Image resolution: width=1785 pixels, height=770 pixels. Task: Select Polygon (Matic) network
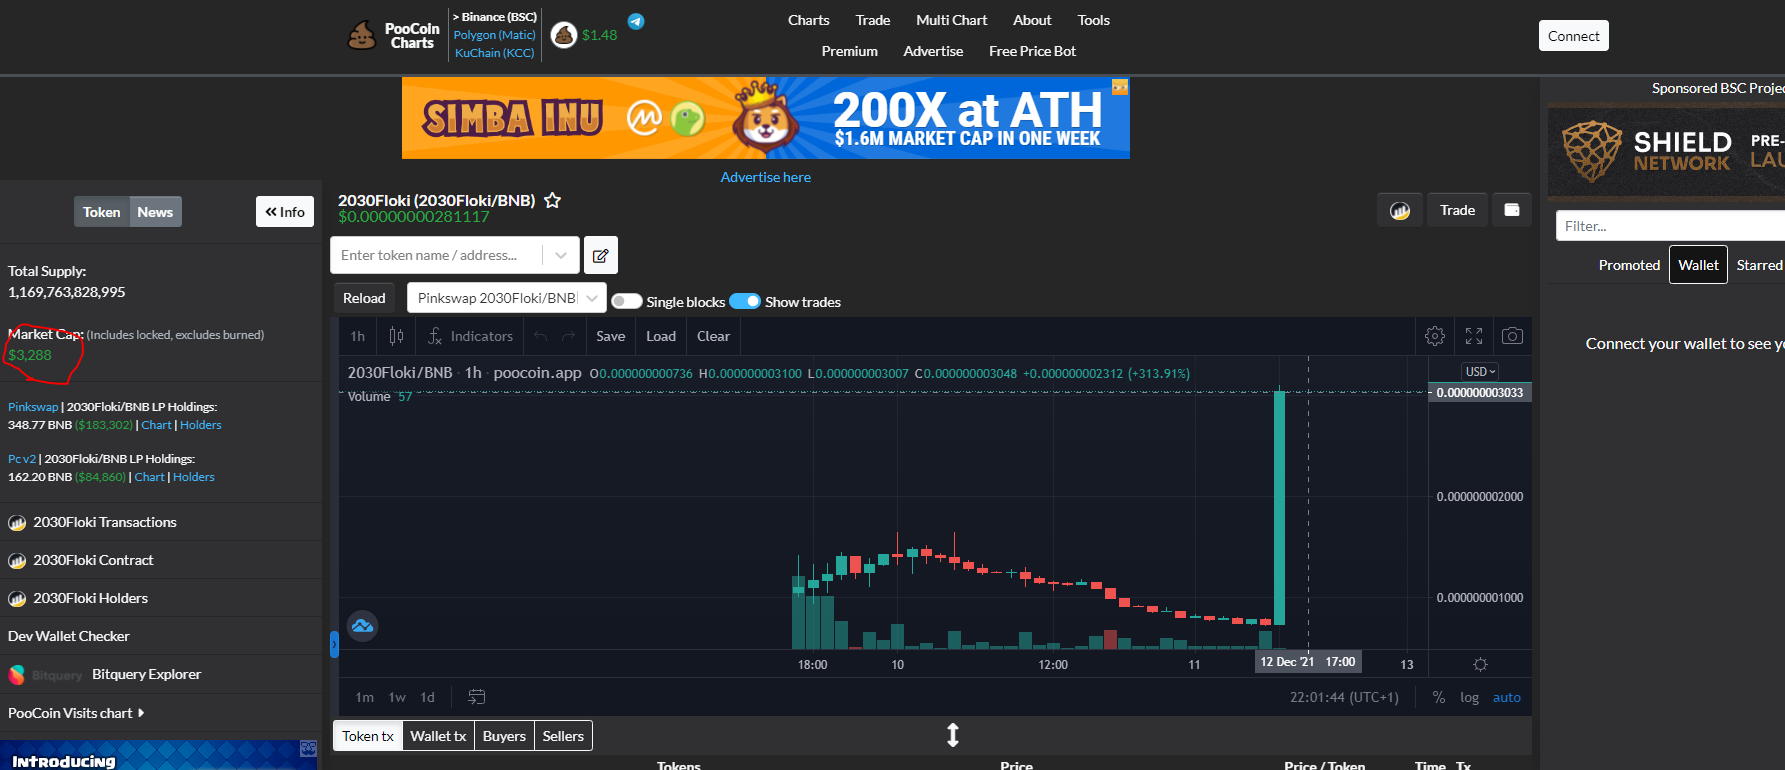point(494,35)
